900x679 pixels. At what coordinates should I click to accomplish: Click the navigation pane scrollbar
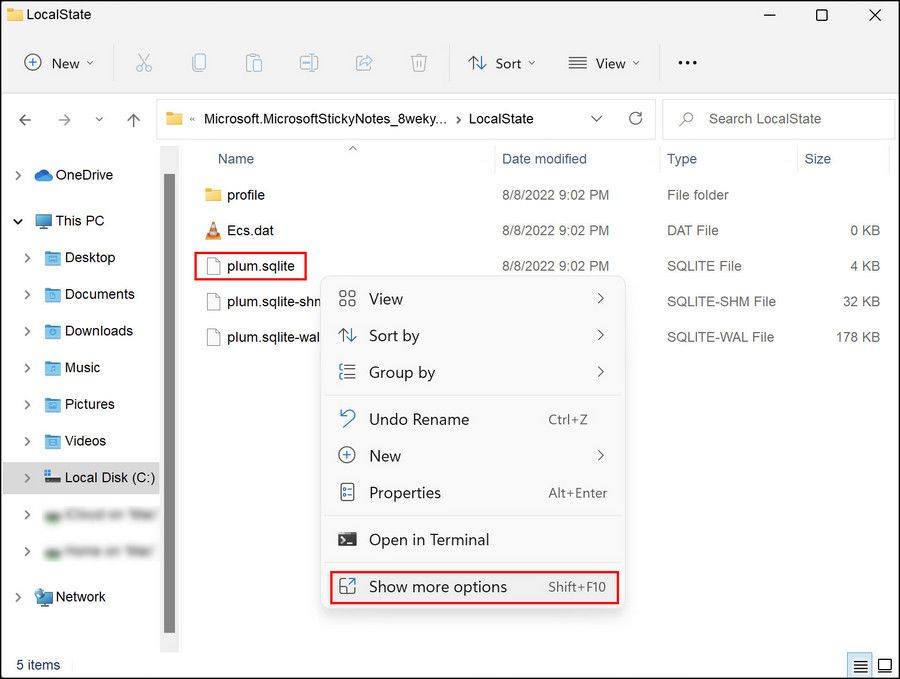coord(169,403)
